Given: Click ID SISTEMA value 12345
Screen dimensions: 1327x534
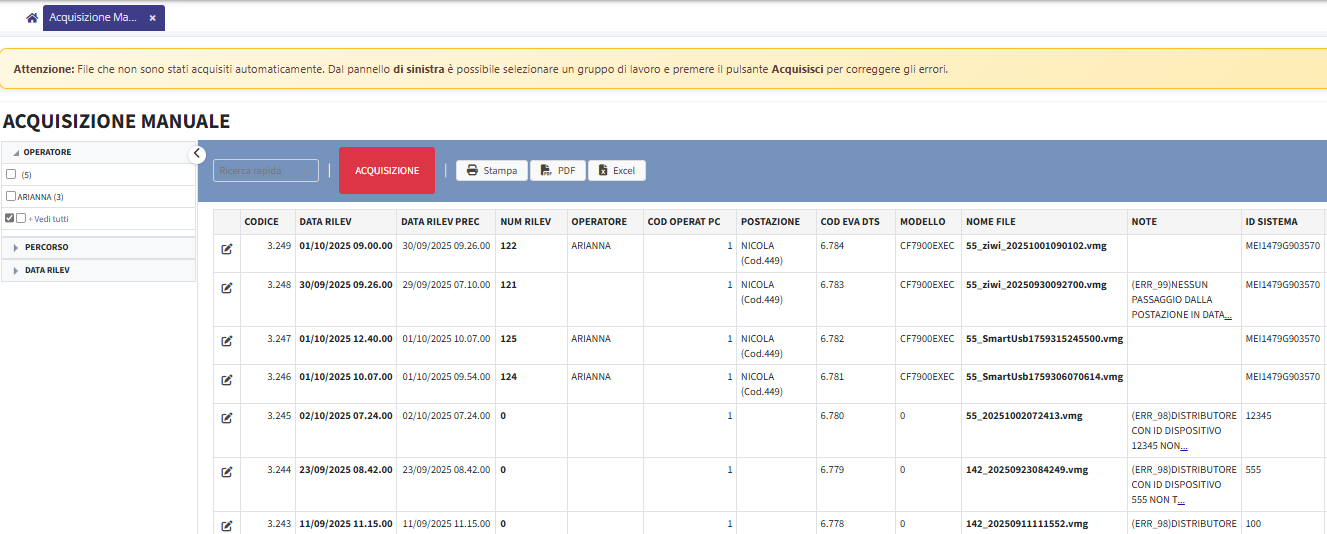Looking at the screenshot, I should pyautogui.click(x=1259, y=415).
